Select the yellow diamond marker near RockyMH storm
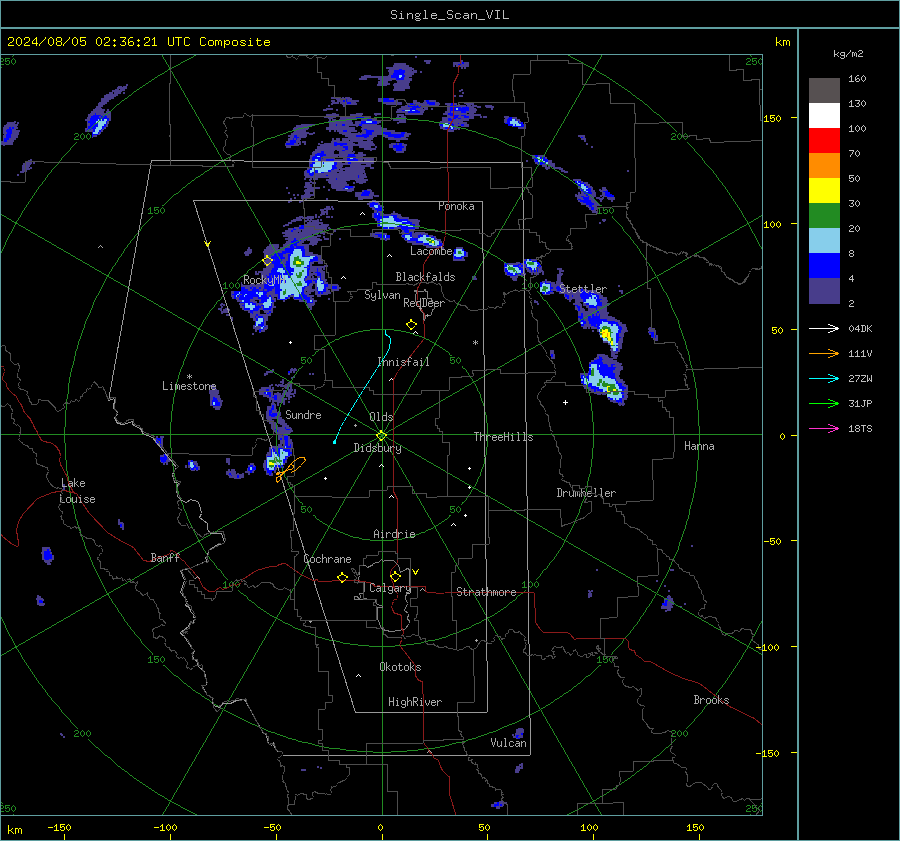This screenshot has width=900, height=841. click(x=267, y=261)
